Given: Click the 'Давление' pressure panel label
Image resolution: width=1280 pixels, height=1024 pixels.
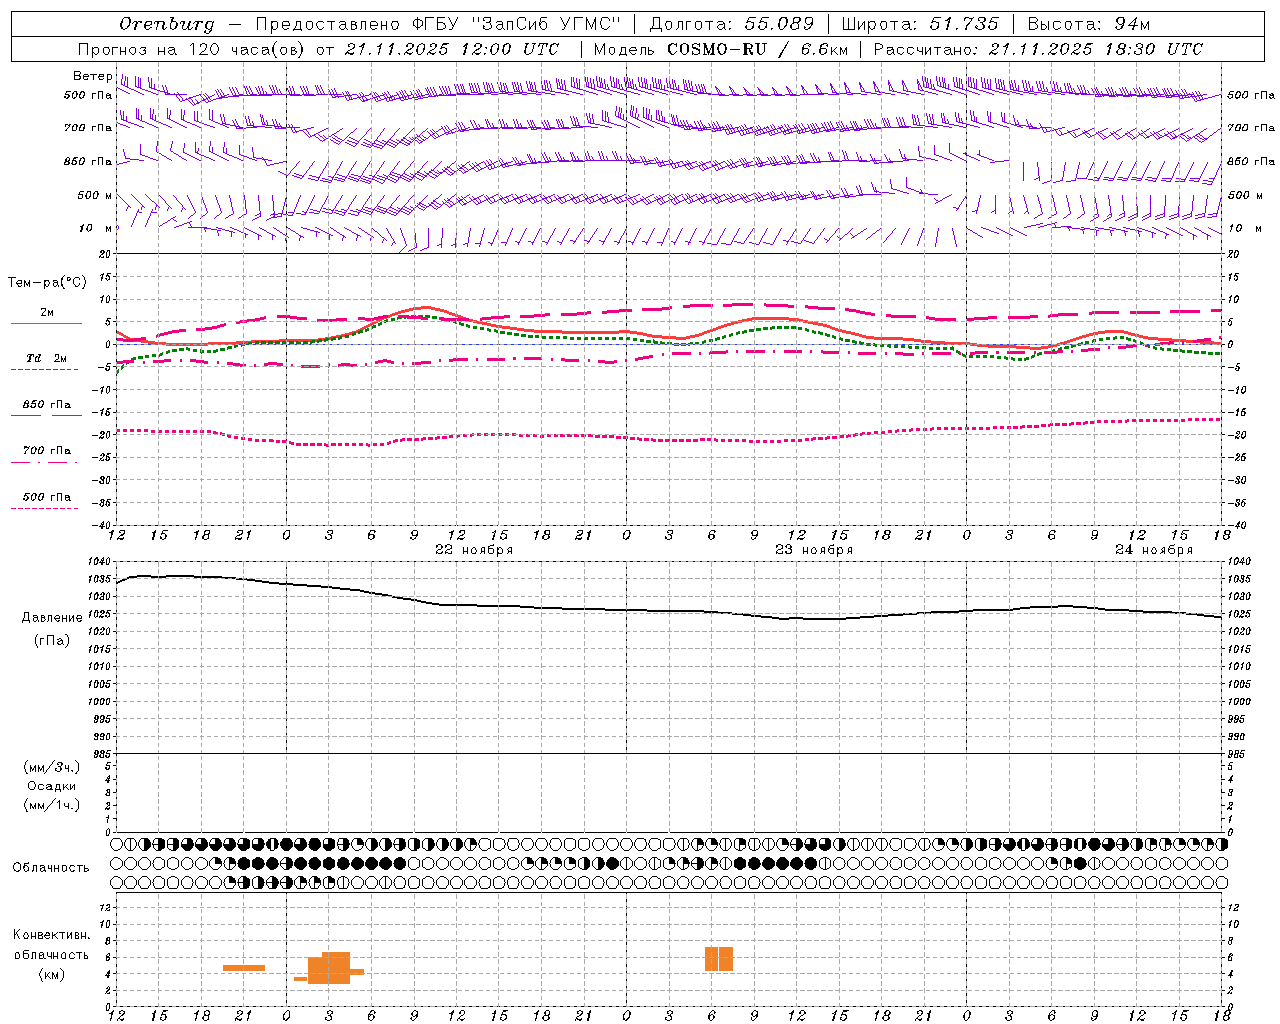Looking at the screenshot, I should (x=52, y=618).
